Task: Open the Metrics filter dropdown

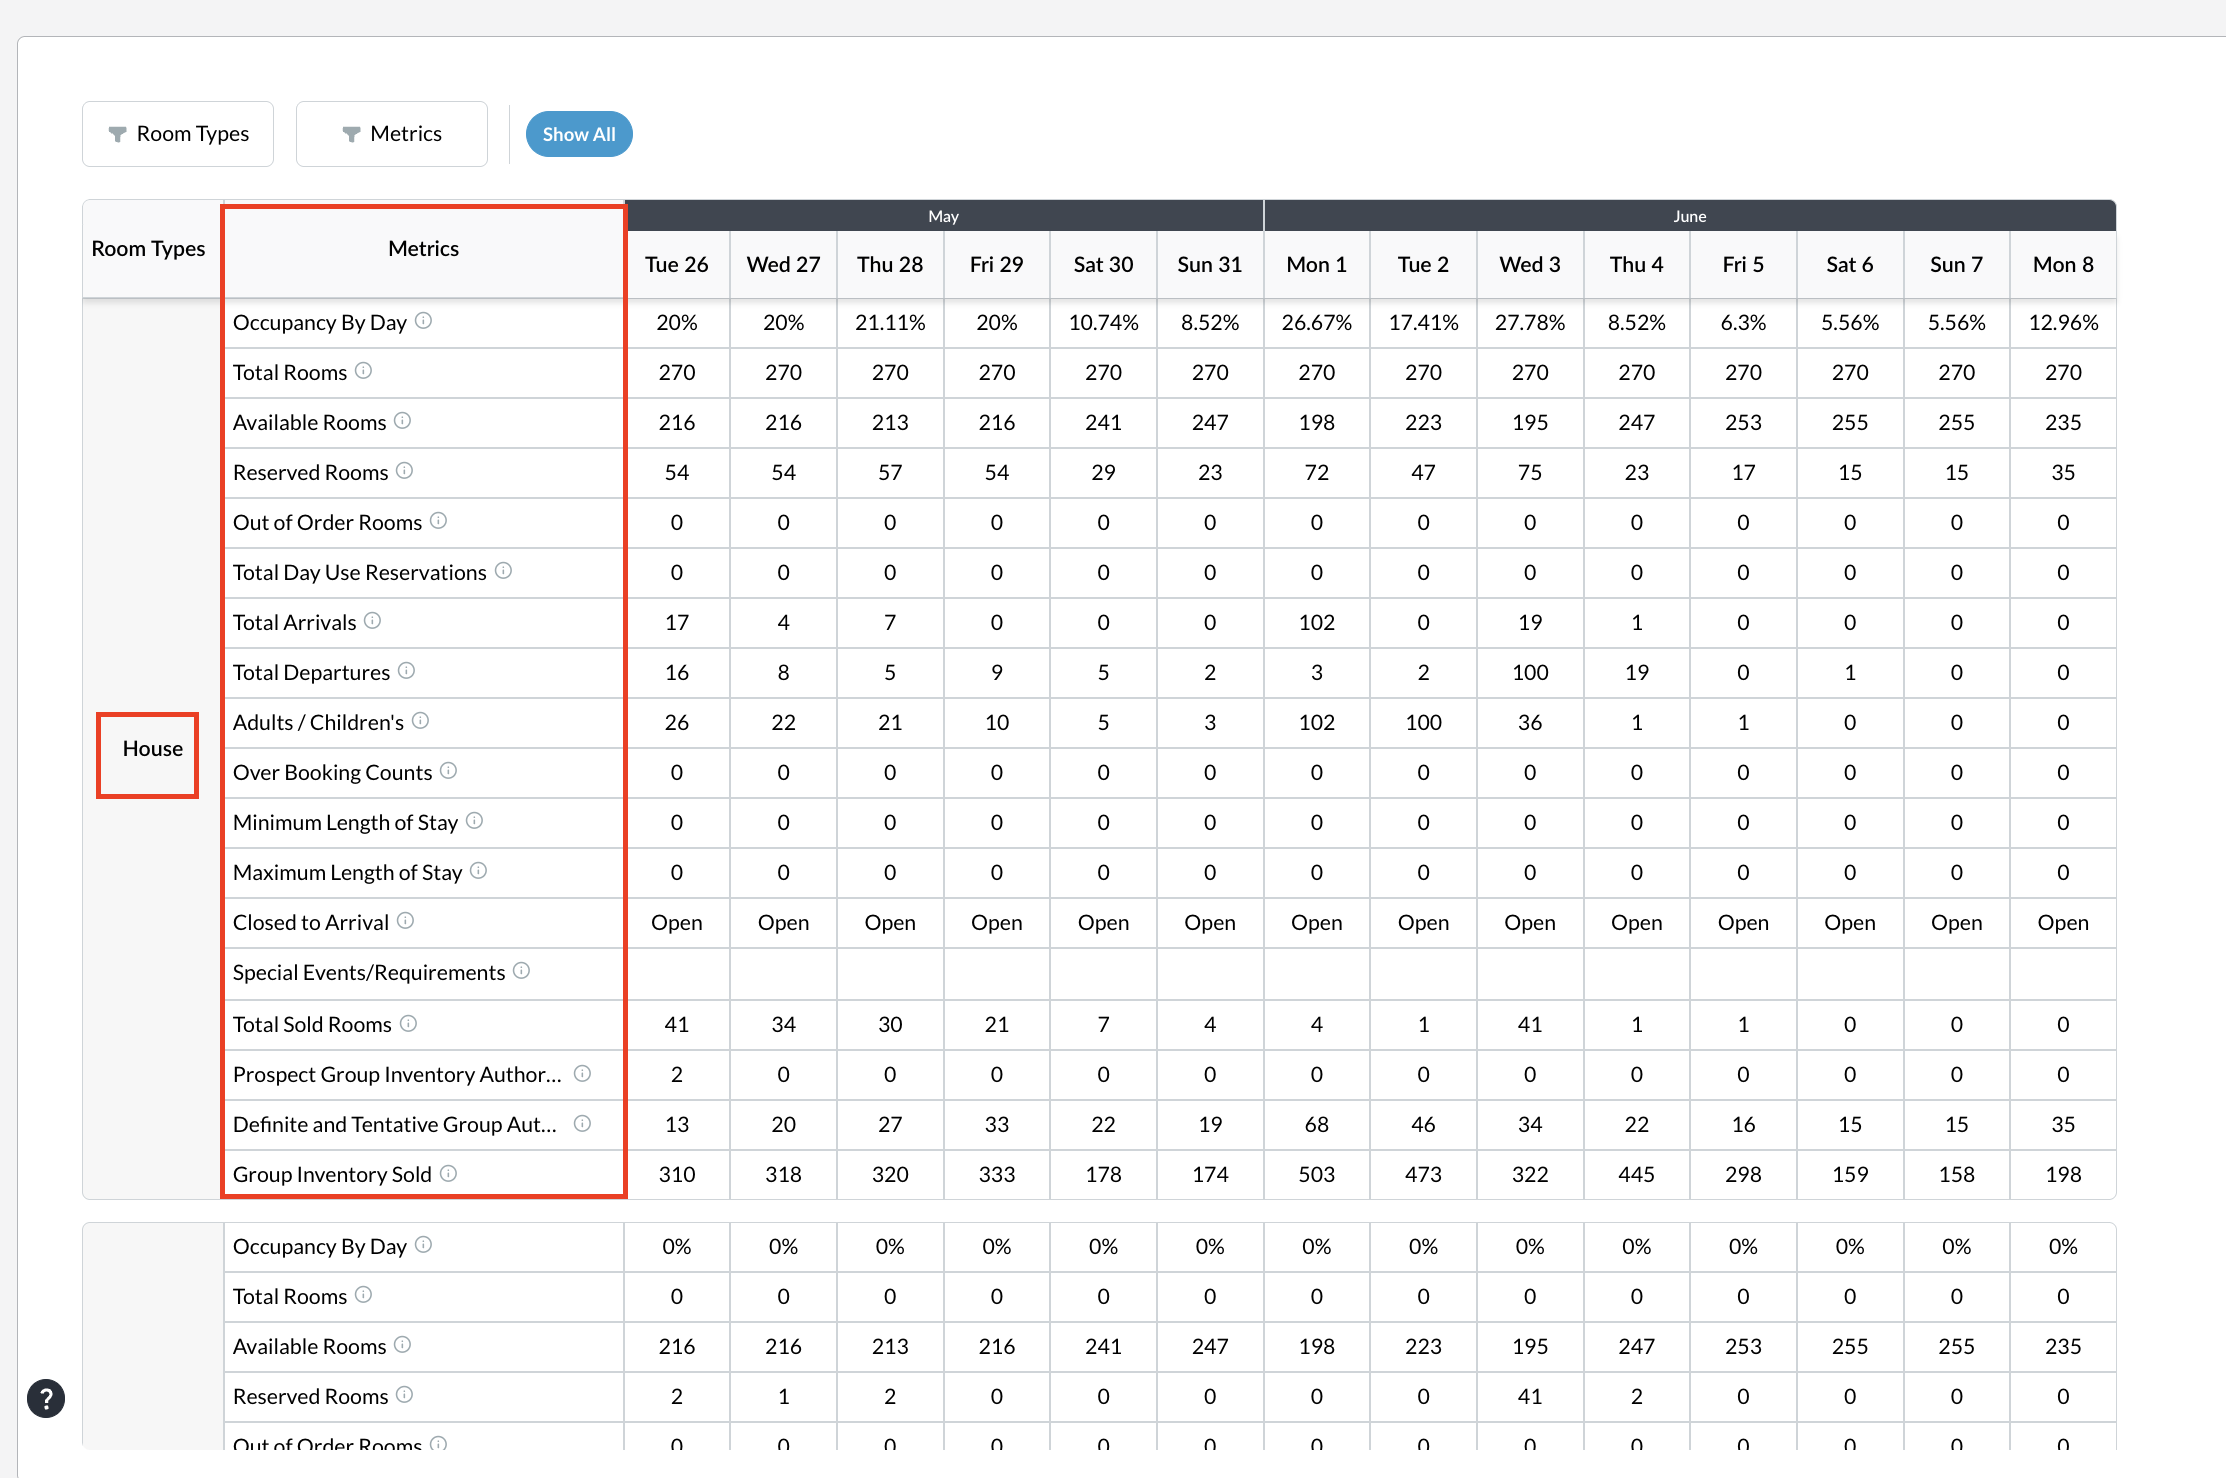Action: click(392, 134)
